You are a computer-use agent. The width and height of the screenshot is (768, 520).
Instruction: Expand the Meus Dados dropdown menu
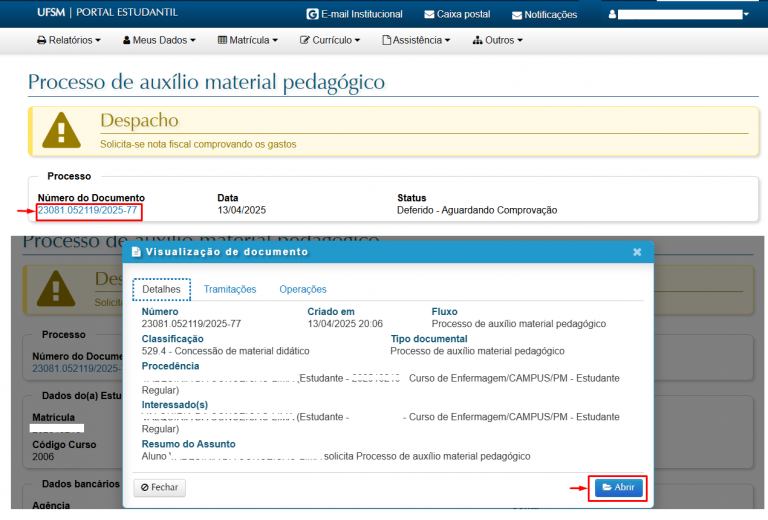click(159, 41)
